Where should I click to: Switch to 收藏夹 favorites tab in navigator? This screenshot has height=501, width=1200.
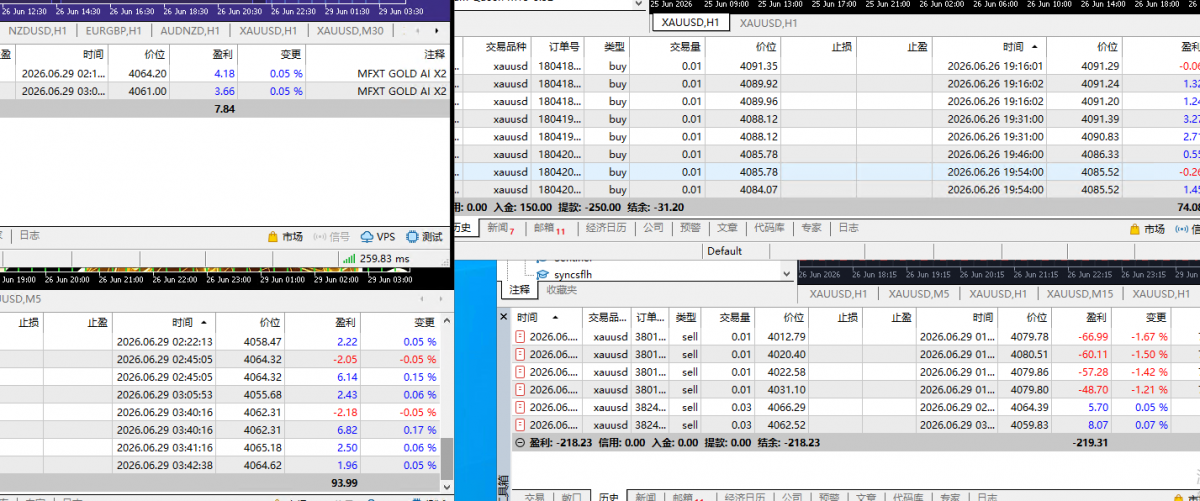click(x=561, y=290)
